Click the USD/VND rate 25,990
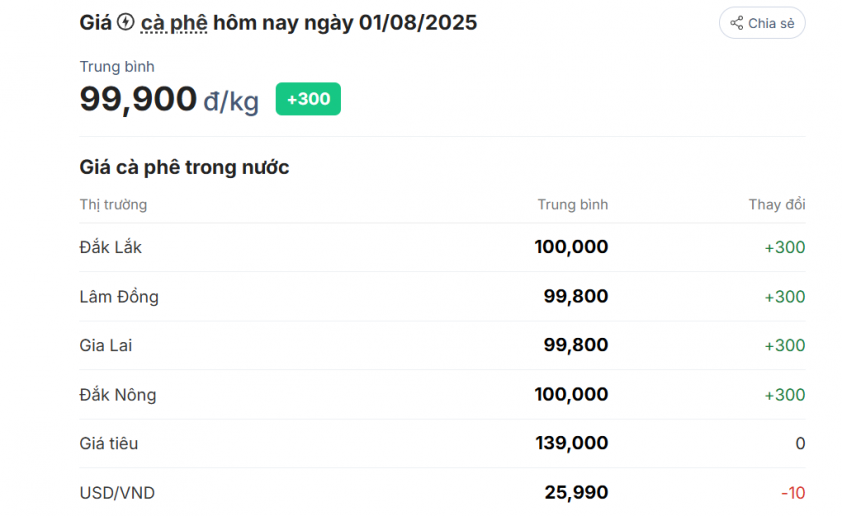 pyautogui.click(x=576, y=493)
